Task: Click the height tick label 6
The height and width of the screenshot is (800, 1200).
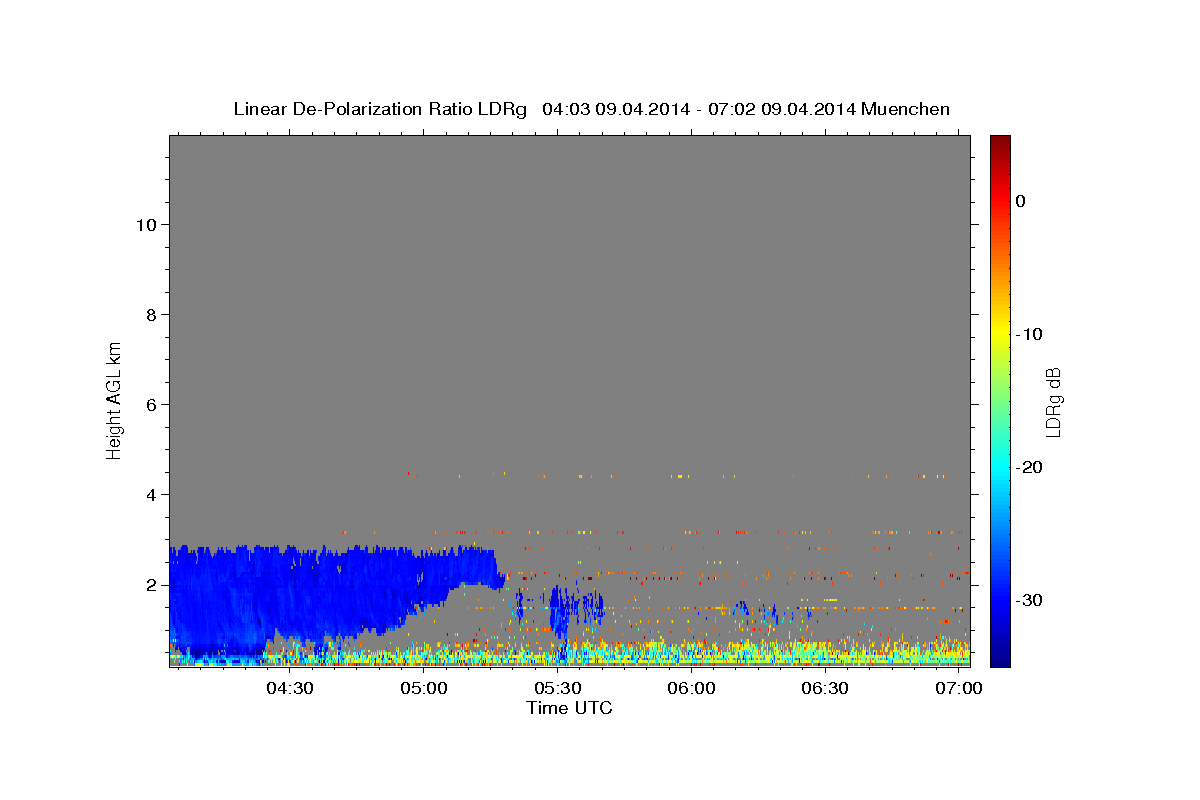Action: tap(152, 405)
